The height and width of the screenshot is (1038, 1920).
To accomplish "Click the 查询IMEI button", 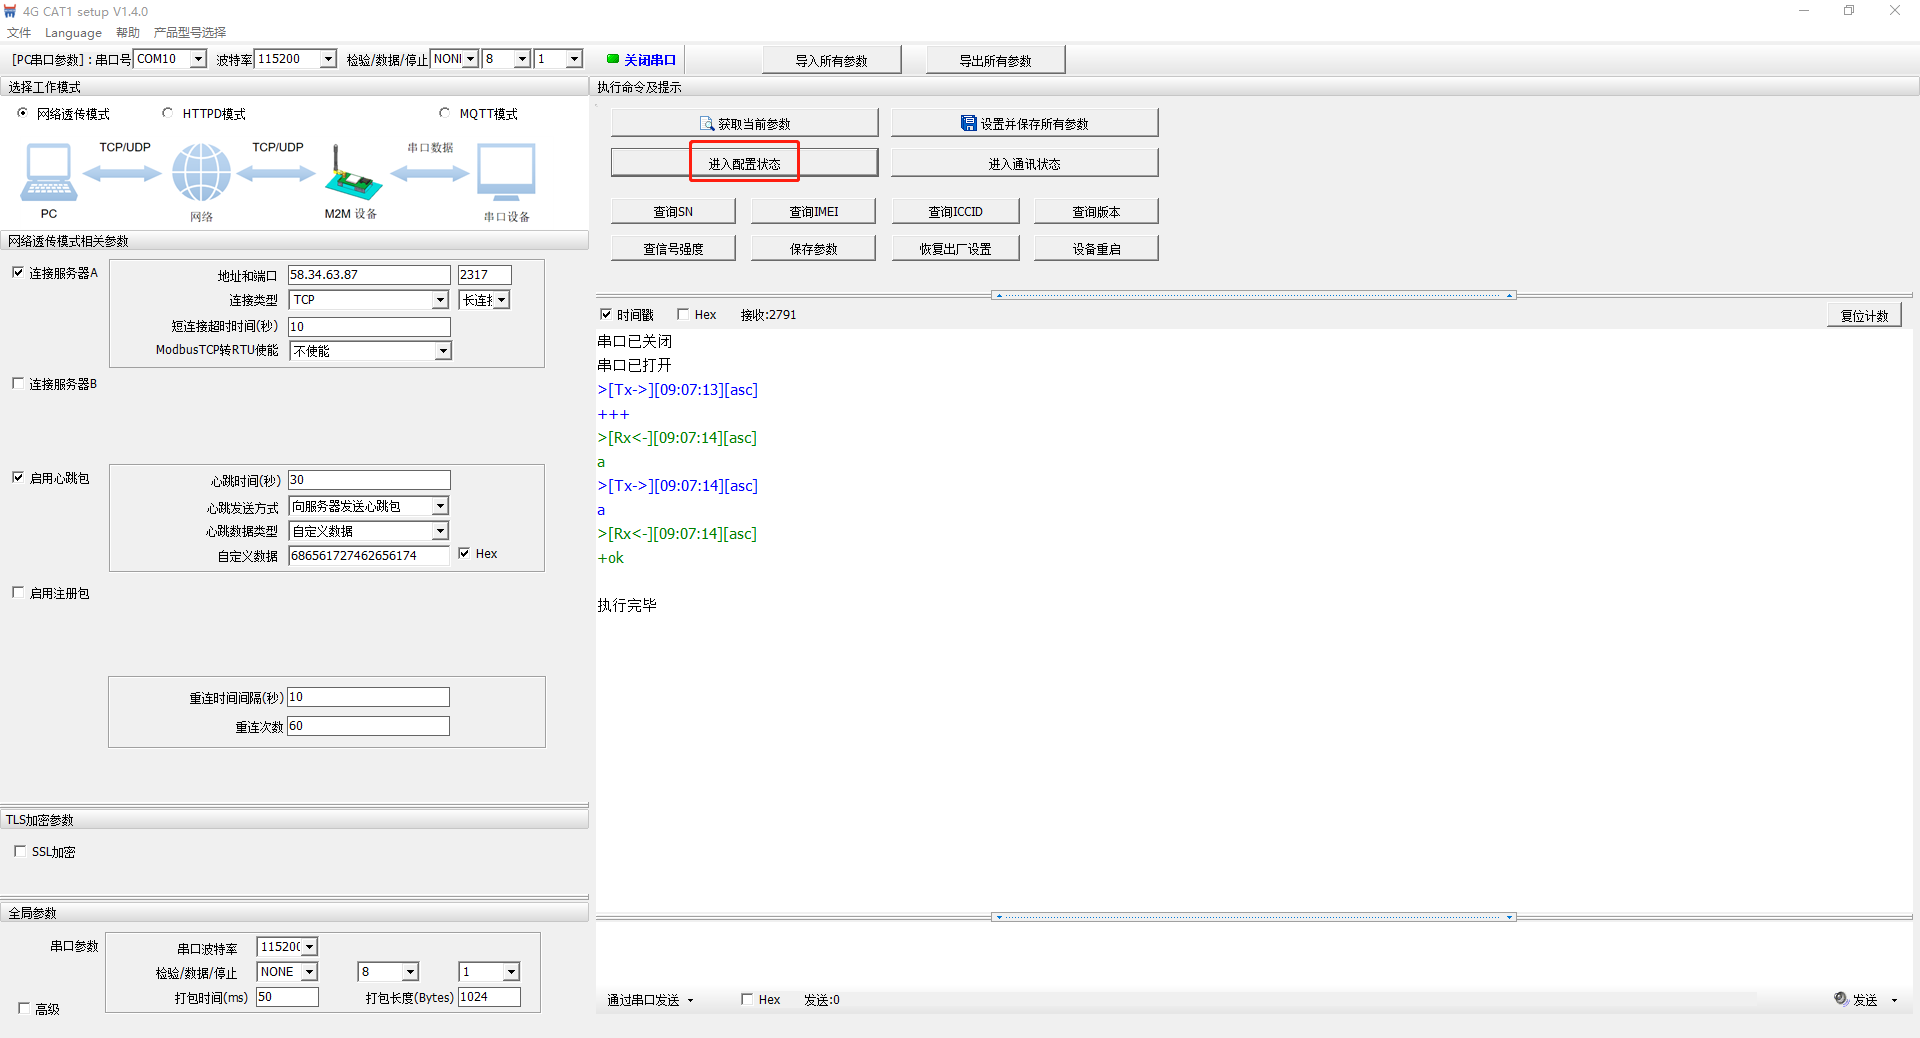I will tap(813, 211).
